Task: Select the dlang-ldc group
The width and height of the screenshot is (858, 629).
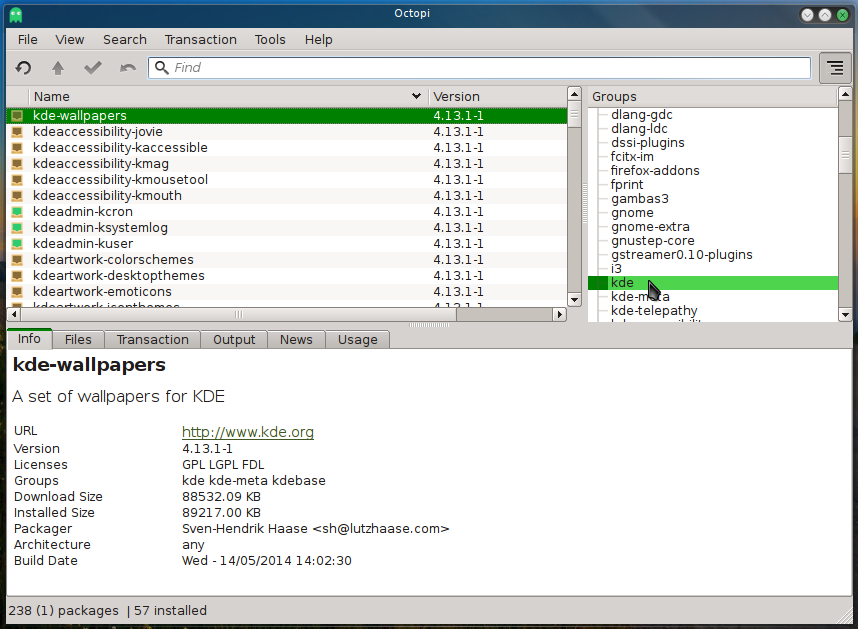Action: [x=639, y=129]
